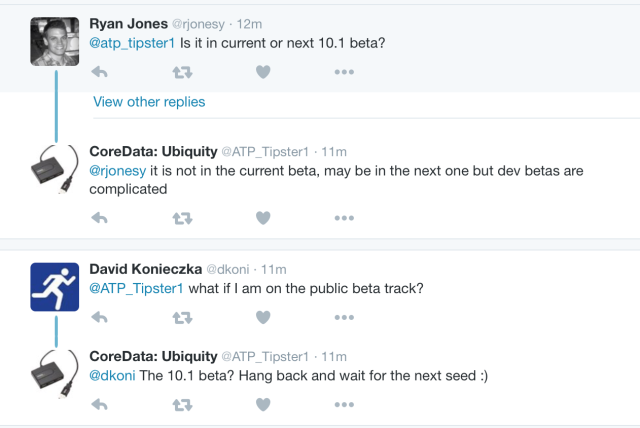Open the @rjonesy mention in CoreData's reply
640x428 pixels.
click(x=118, y=171)
